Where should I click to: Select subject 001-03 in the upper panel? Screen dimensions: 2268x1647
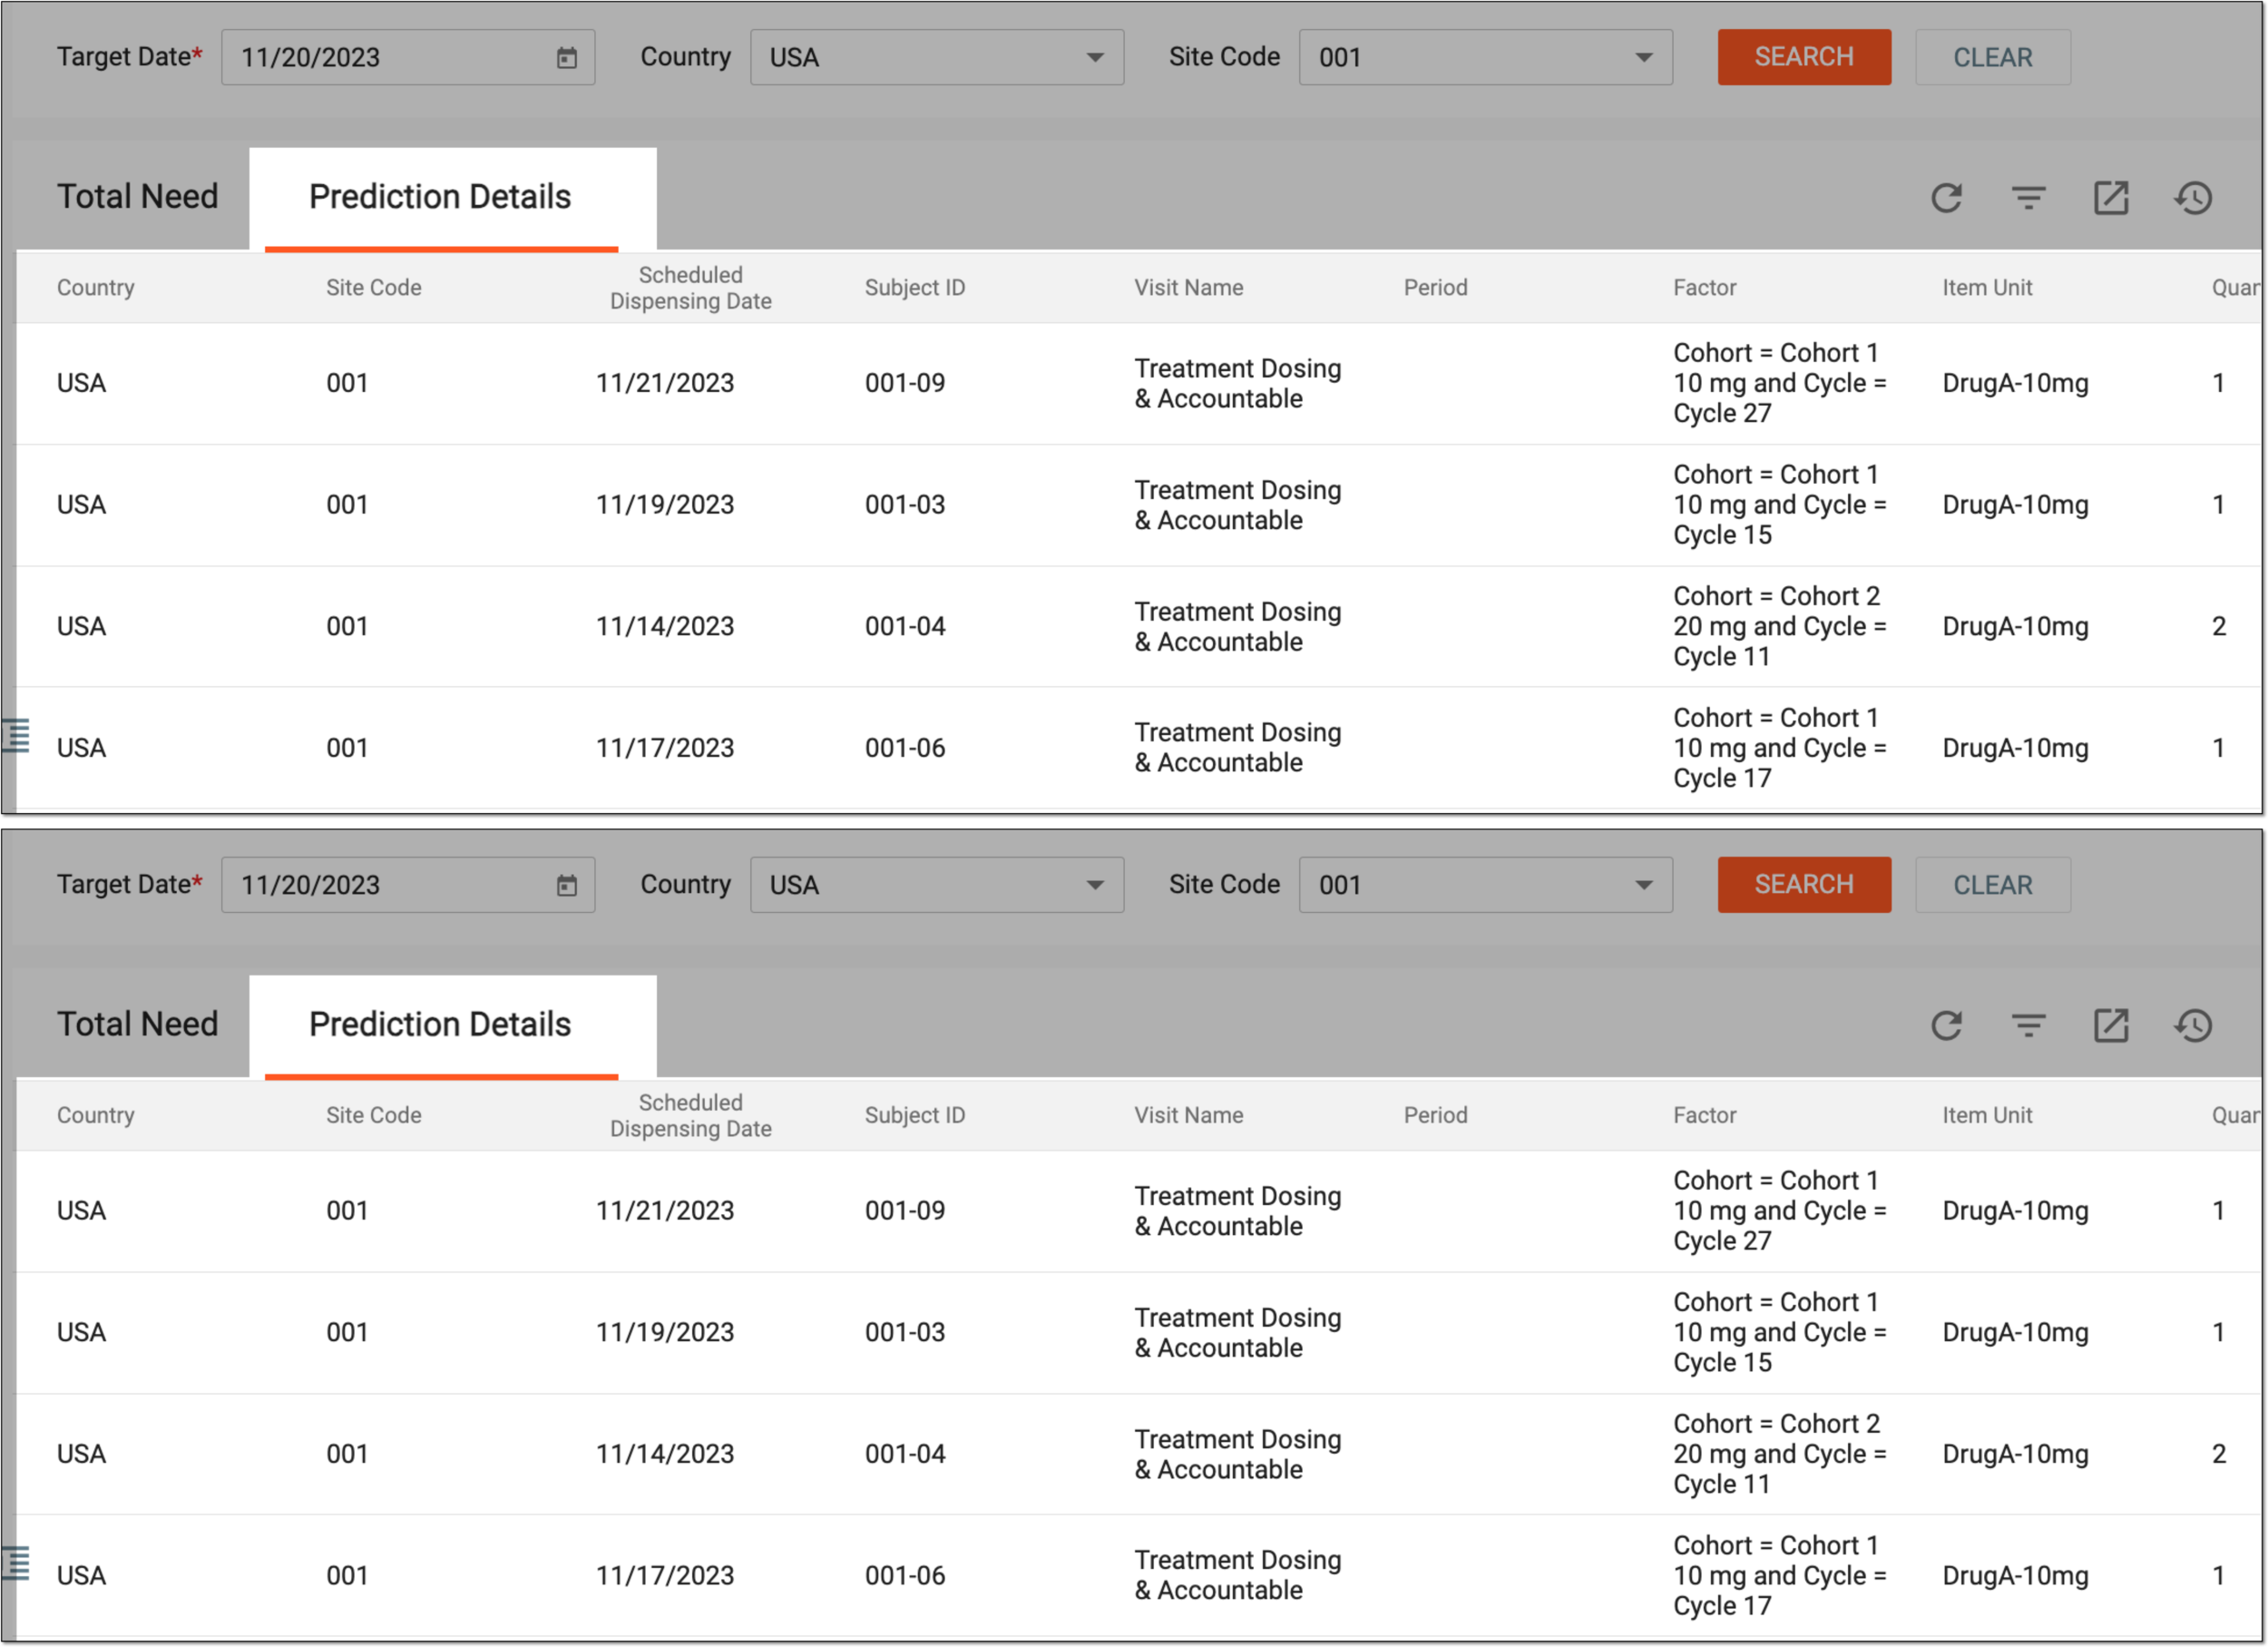pyautogui.click(x=905, y=505)
